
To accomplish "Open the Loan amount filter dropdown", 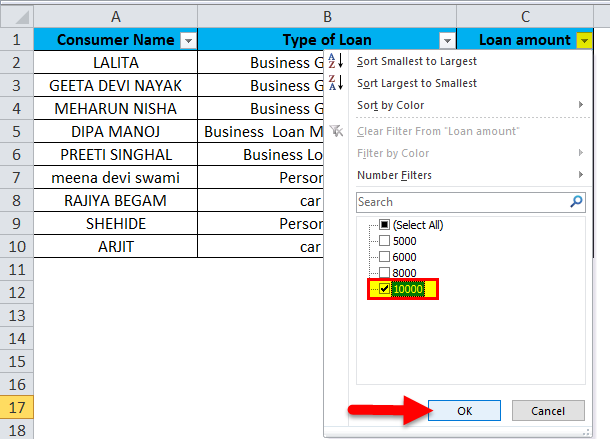I will [x=584, y=40].
